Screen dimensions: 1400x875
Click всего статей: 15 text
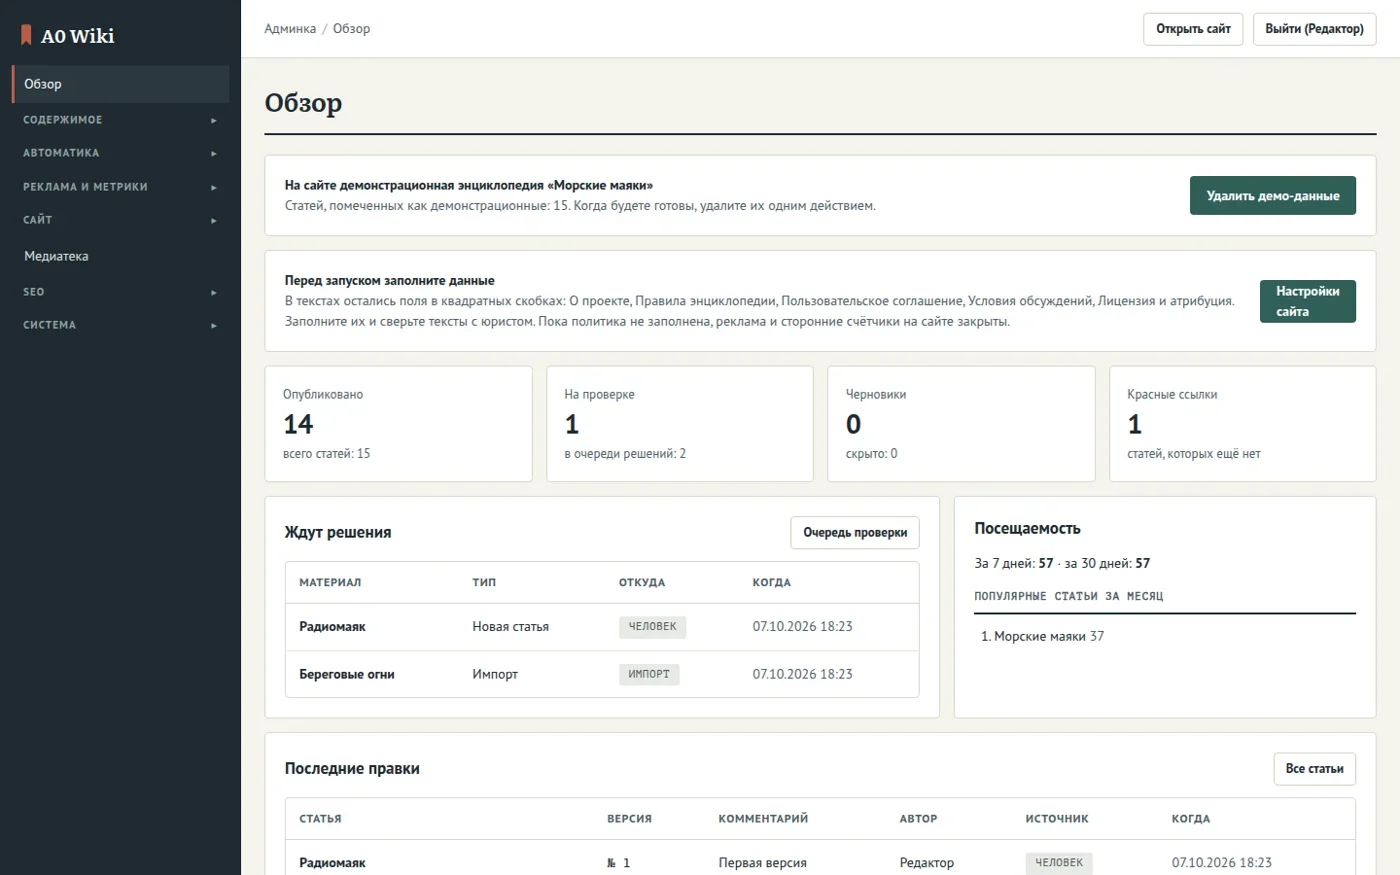(326, 454)
